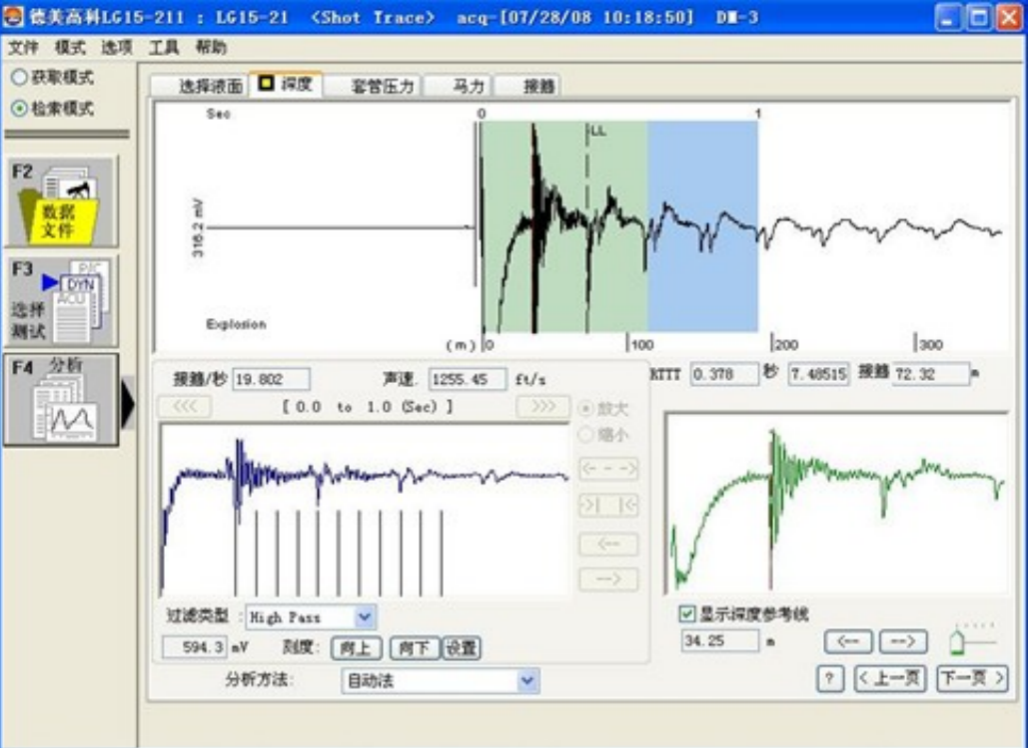Open the F2 数据文件 data file icon

(61, 202)
